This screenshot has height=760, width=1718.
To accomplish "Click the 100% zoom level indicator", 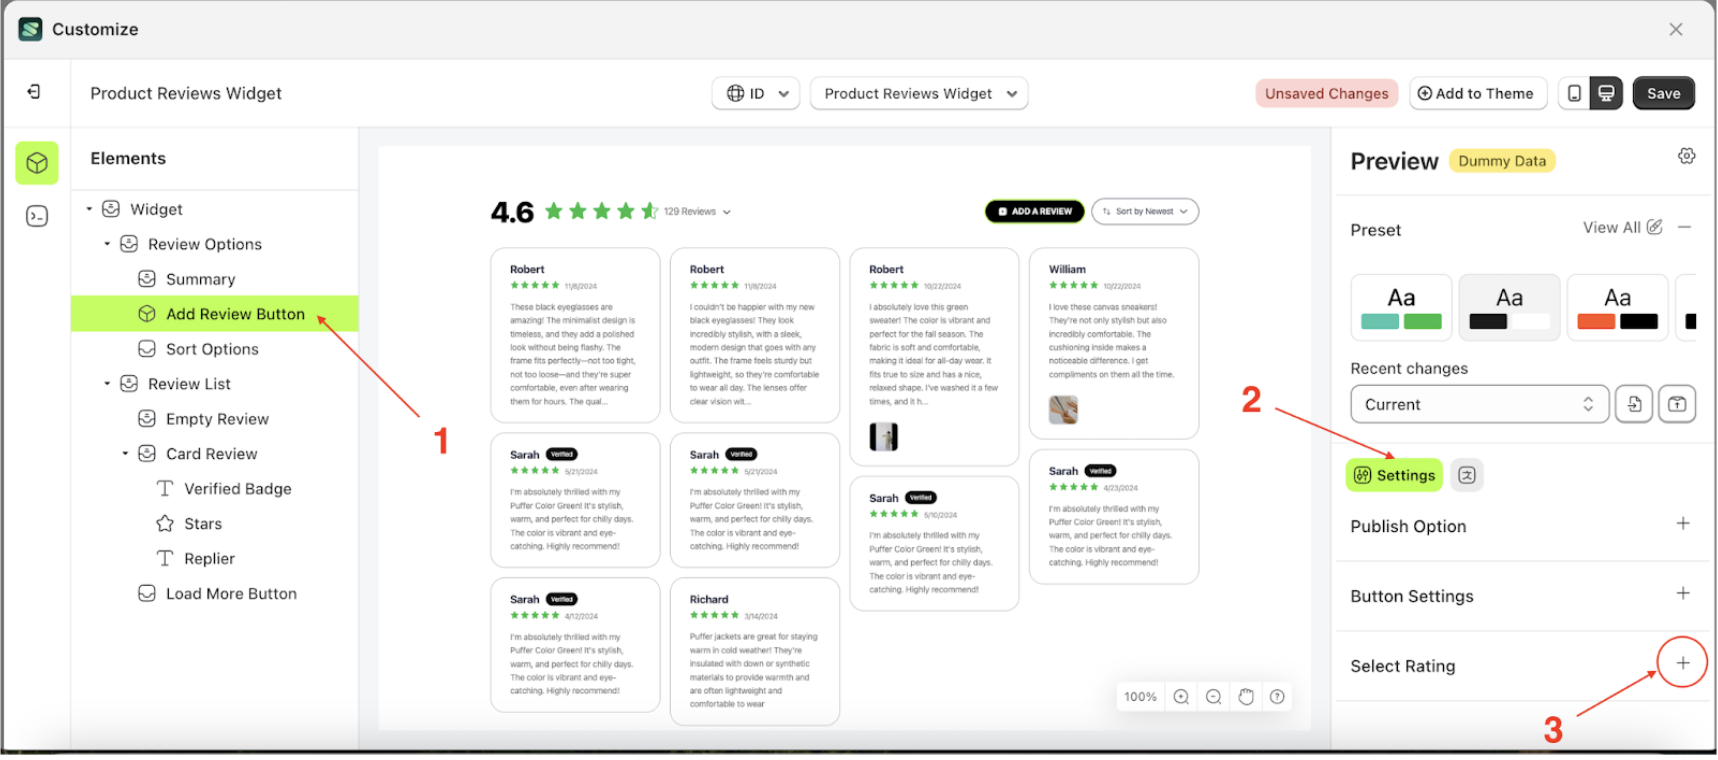I will [x=1140, y=697].
